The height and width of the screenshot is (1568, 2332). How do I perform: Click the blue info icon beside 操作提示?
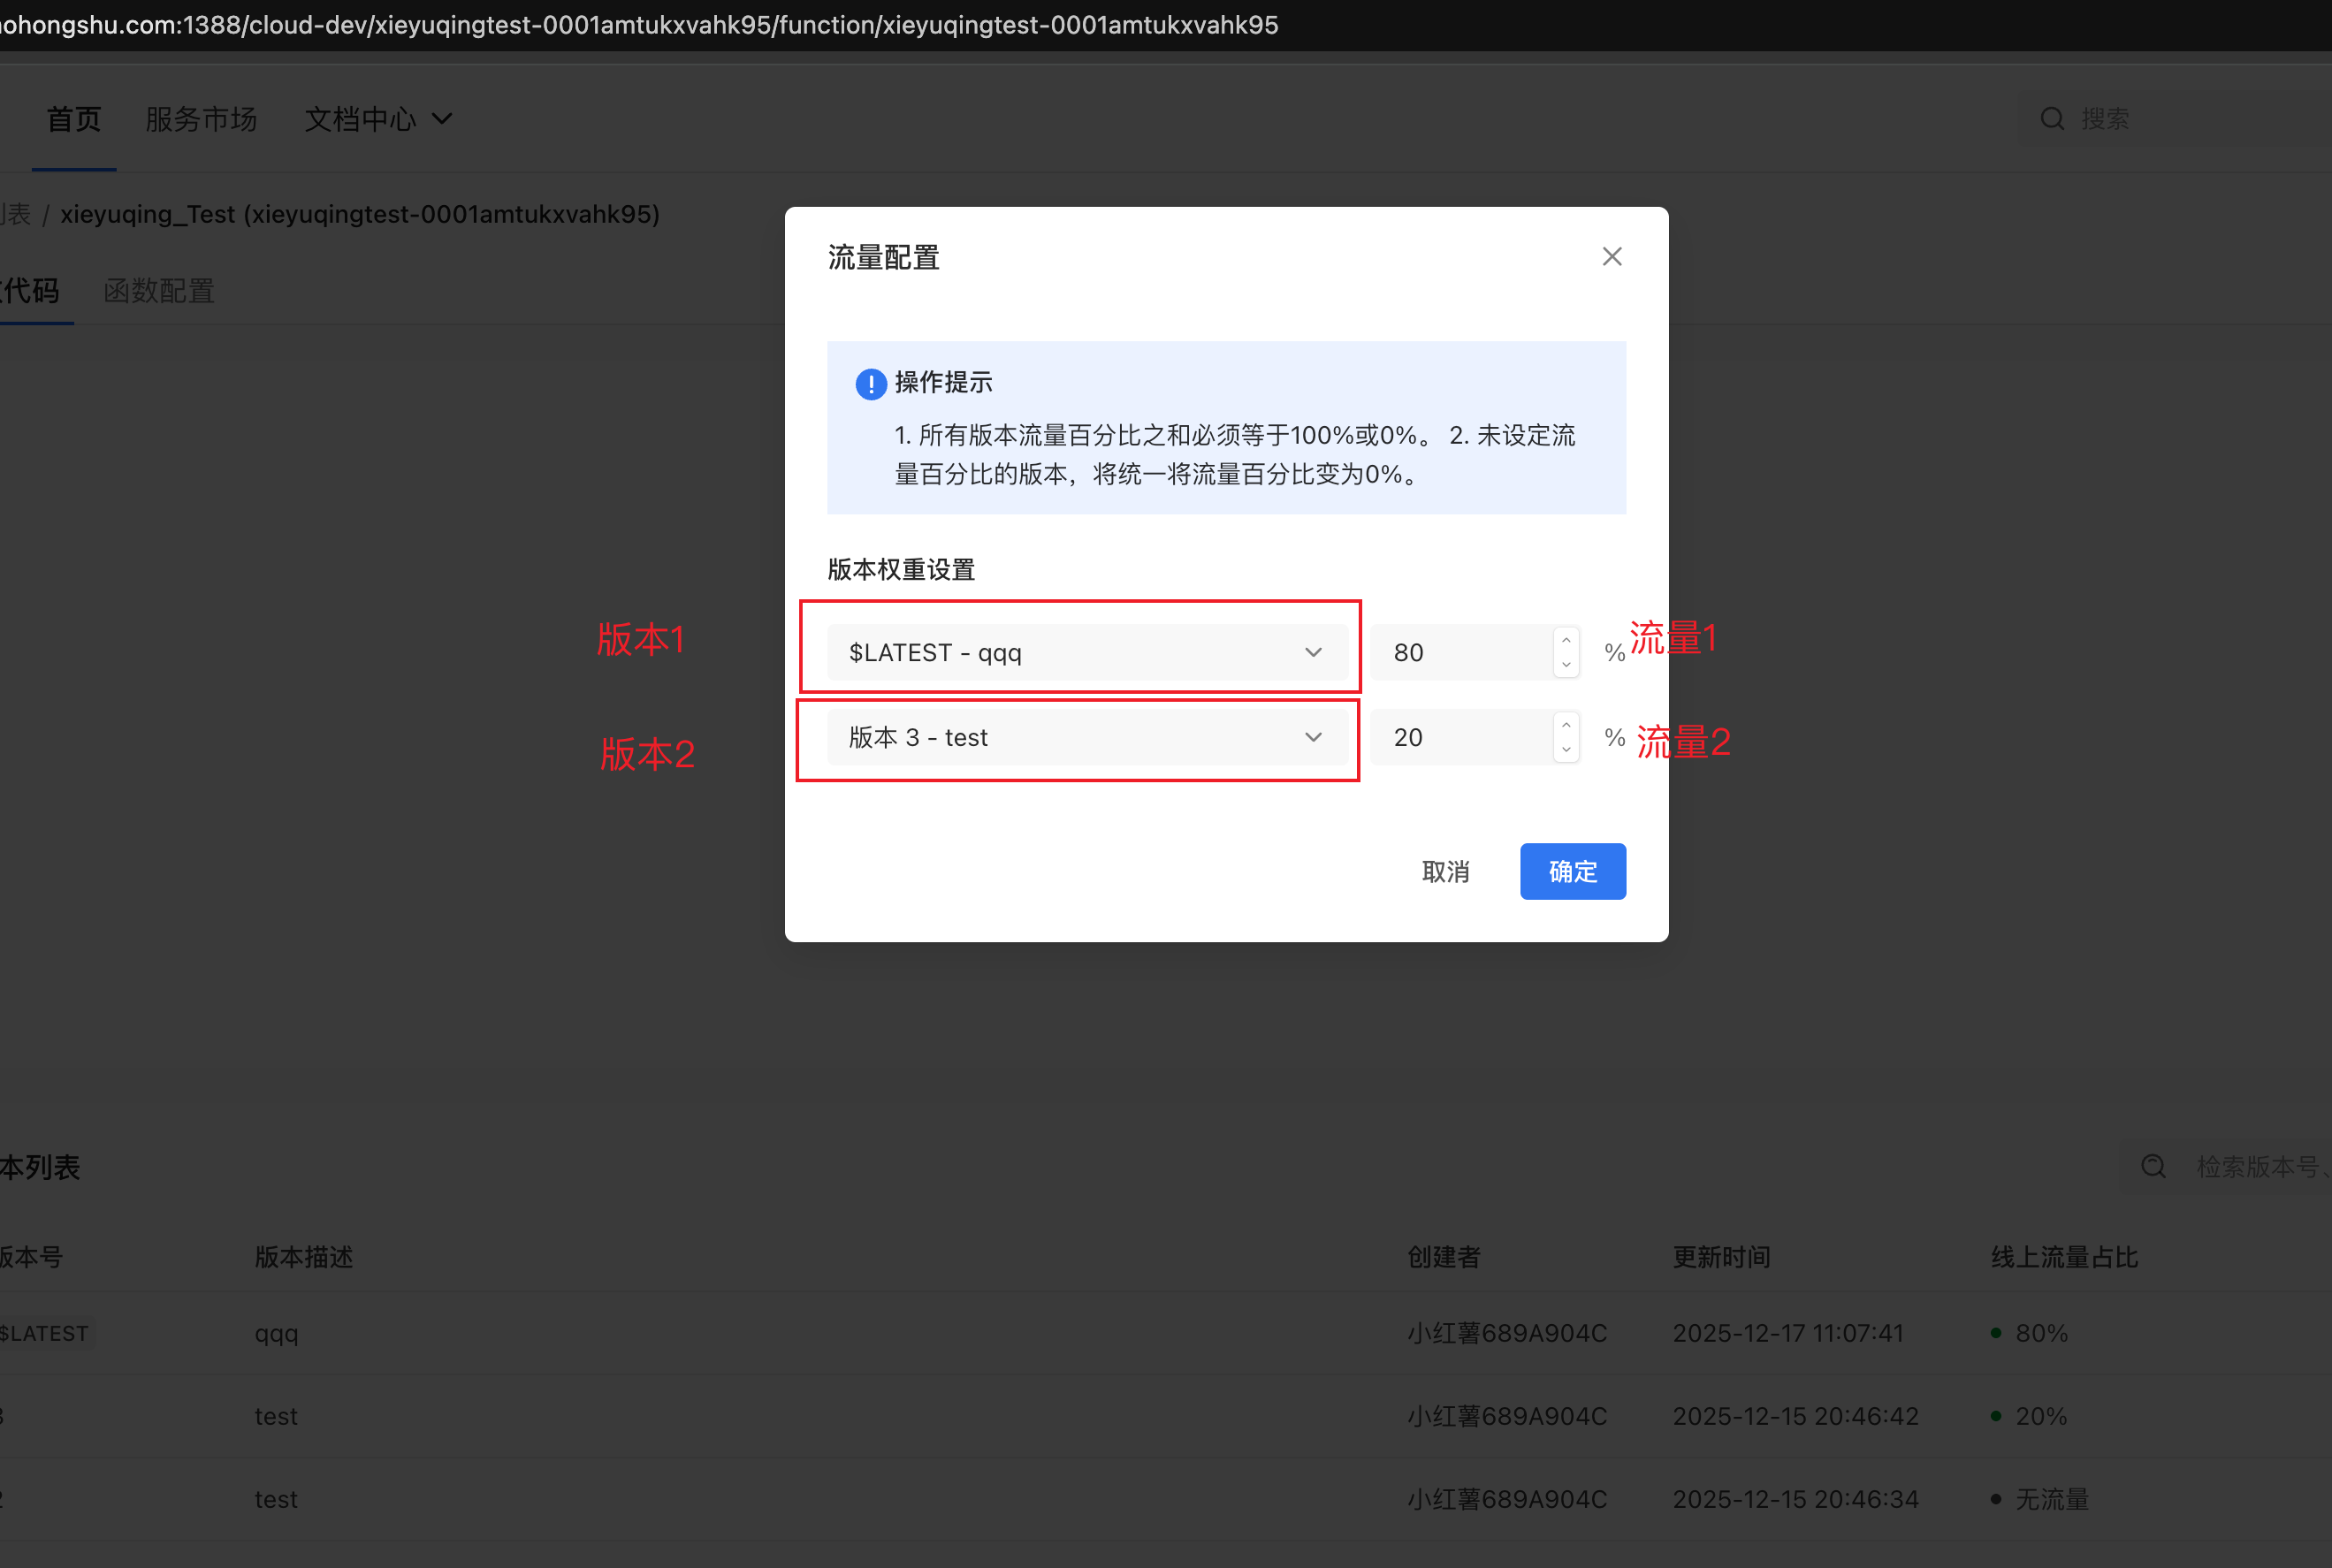pyautogui.click(x=870, y=384)
